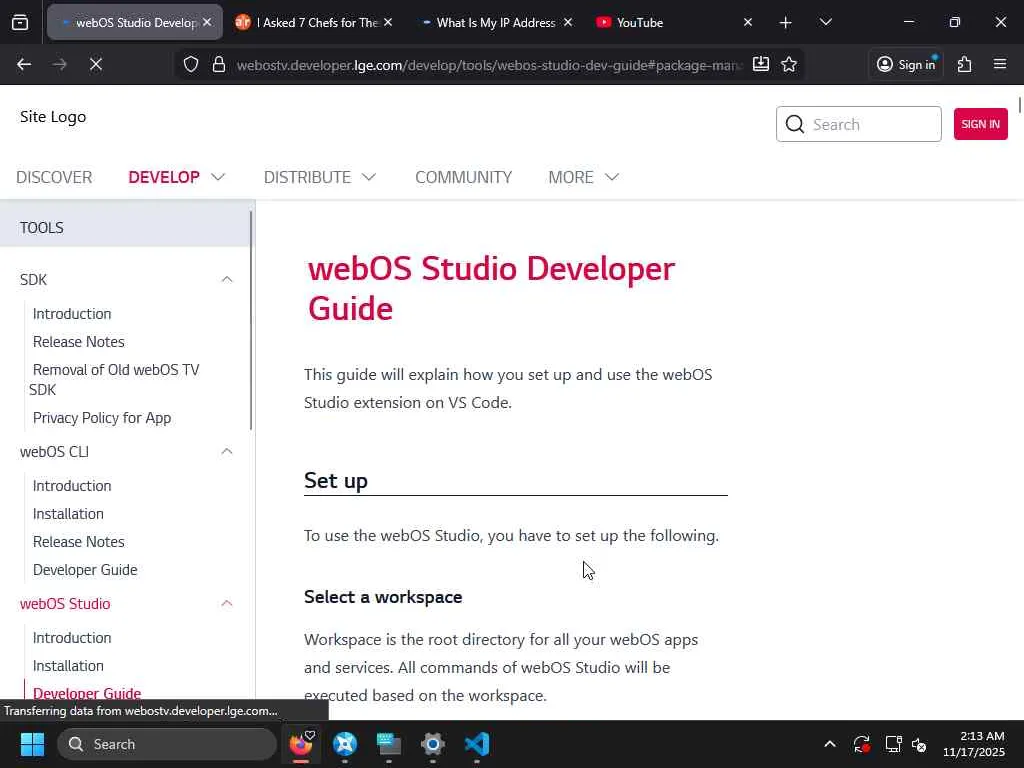Click the 'Set up' section heading
Screen dimensions: 1024x768
point(336,481)
